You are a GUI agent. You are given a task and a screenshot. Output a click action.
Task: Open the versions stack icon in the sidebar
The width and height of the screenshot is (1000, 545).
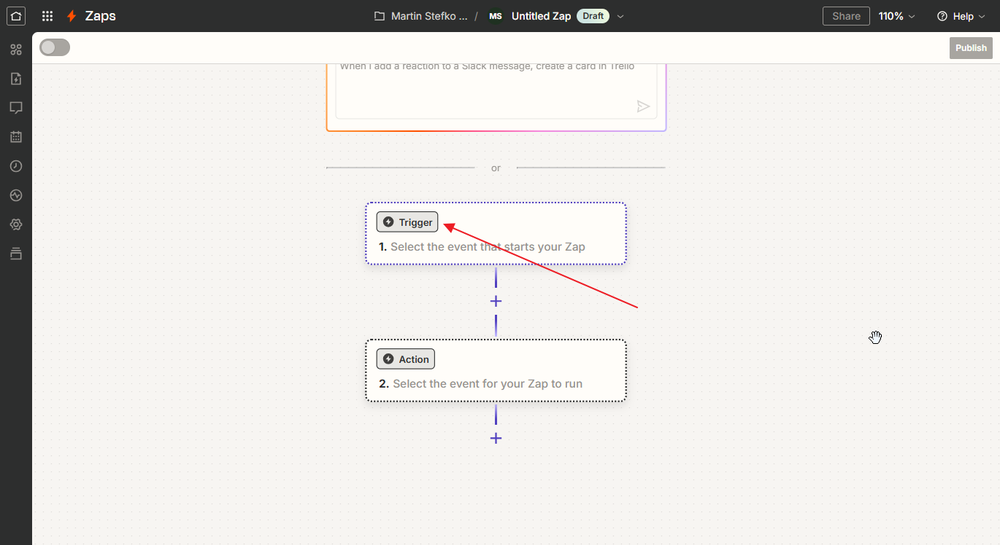16,254
